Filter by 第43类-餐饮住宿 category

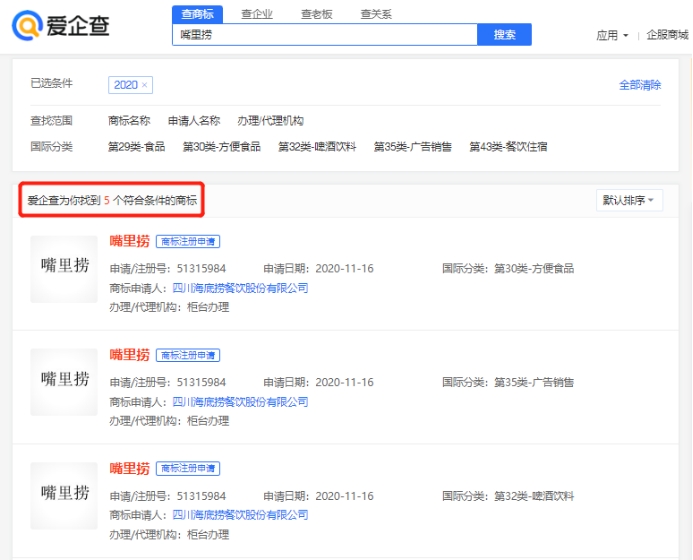508,147
